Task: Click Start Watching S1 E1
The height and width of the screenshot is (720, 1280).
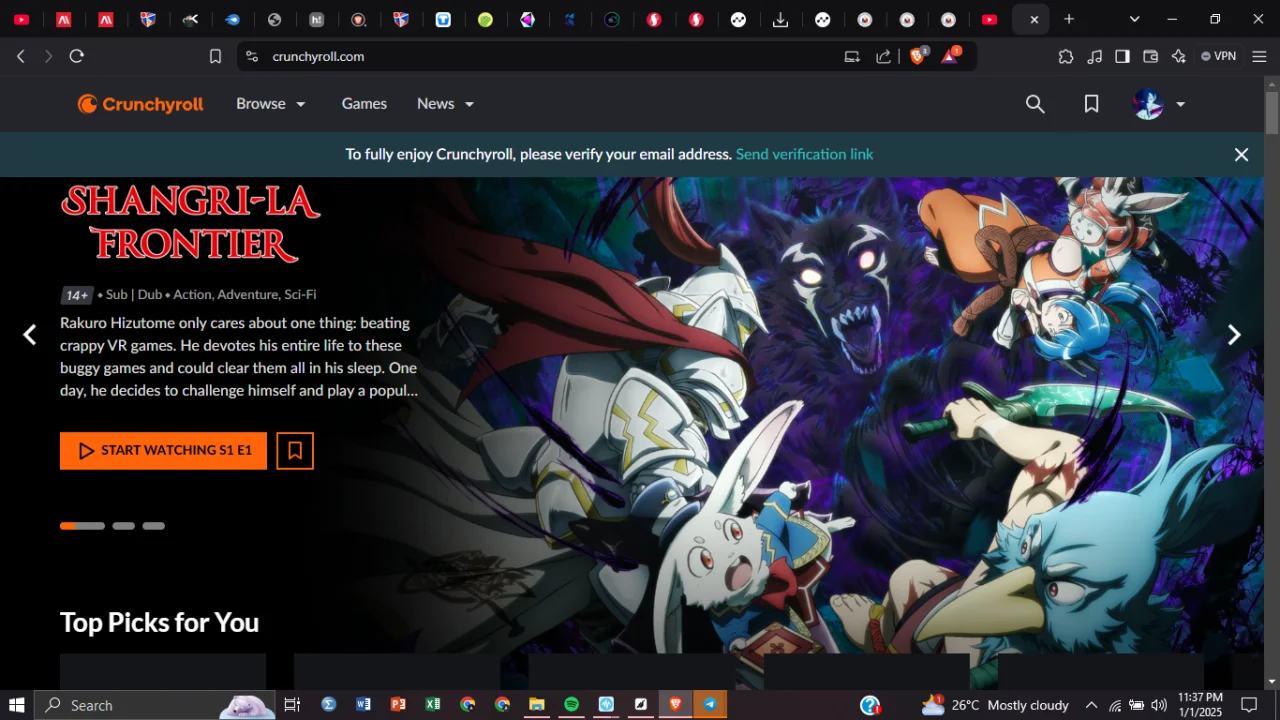Action: coord(163,451)
